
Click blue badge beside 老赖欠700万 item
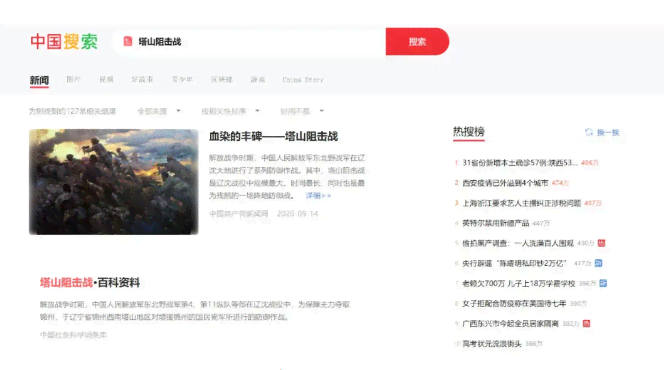(603, 283)
